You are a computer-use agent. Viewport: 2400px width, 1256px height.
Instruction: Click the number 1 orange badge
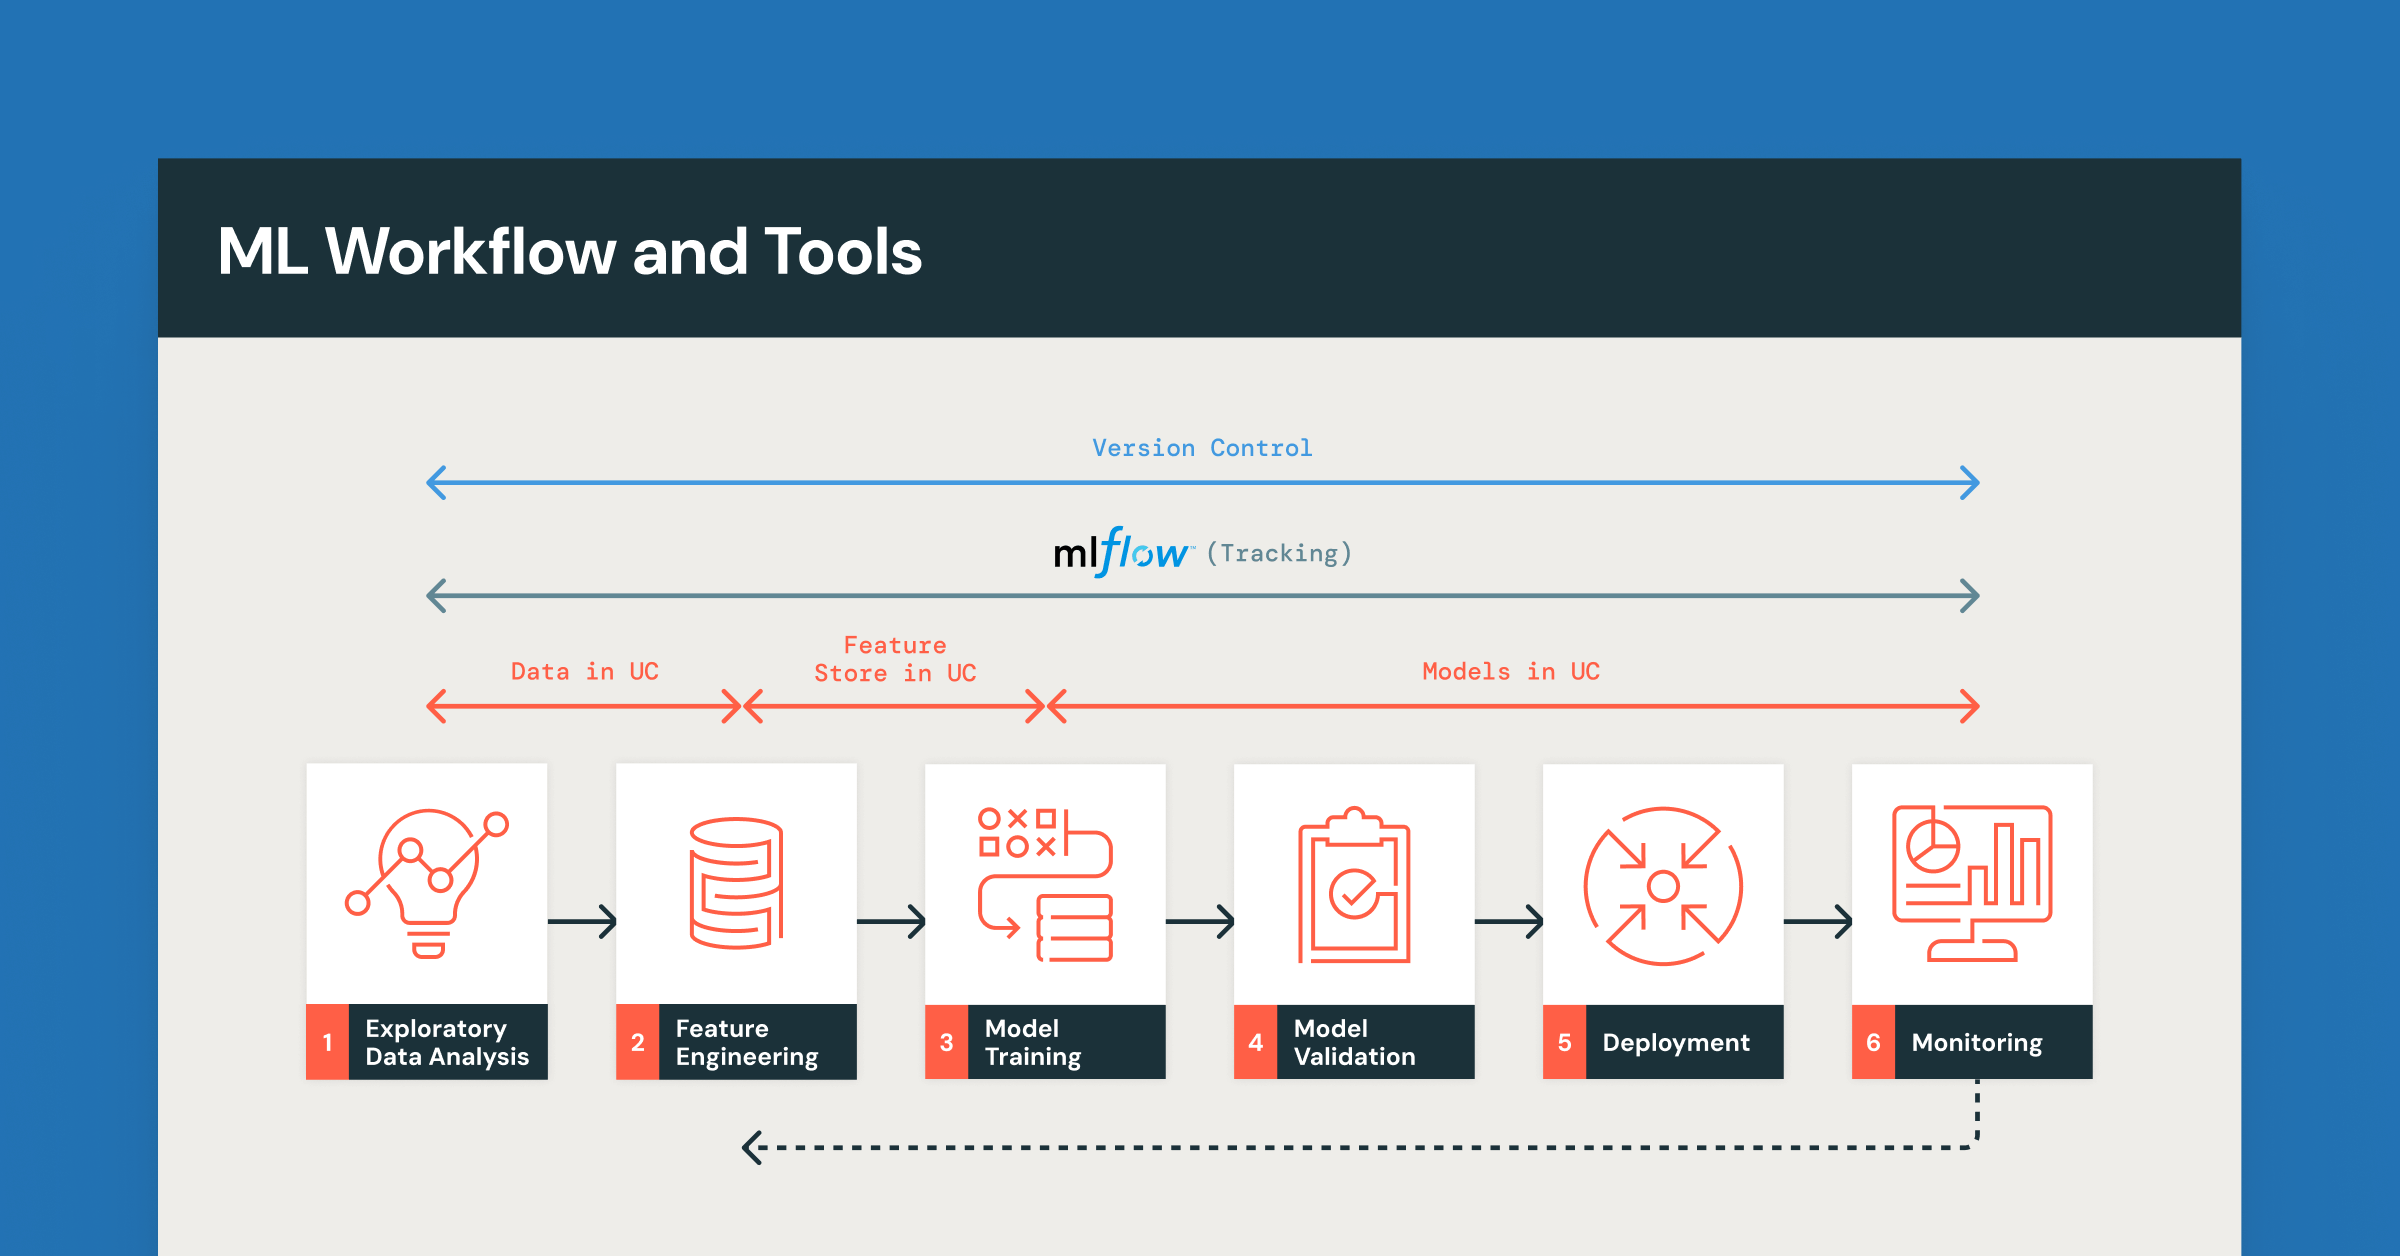click(327, 1042)
